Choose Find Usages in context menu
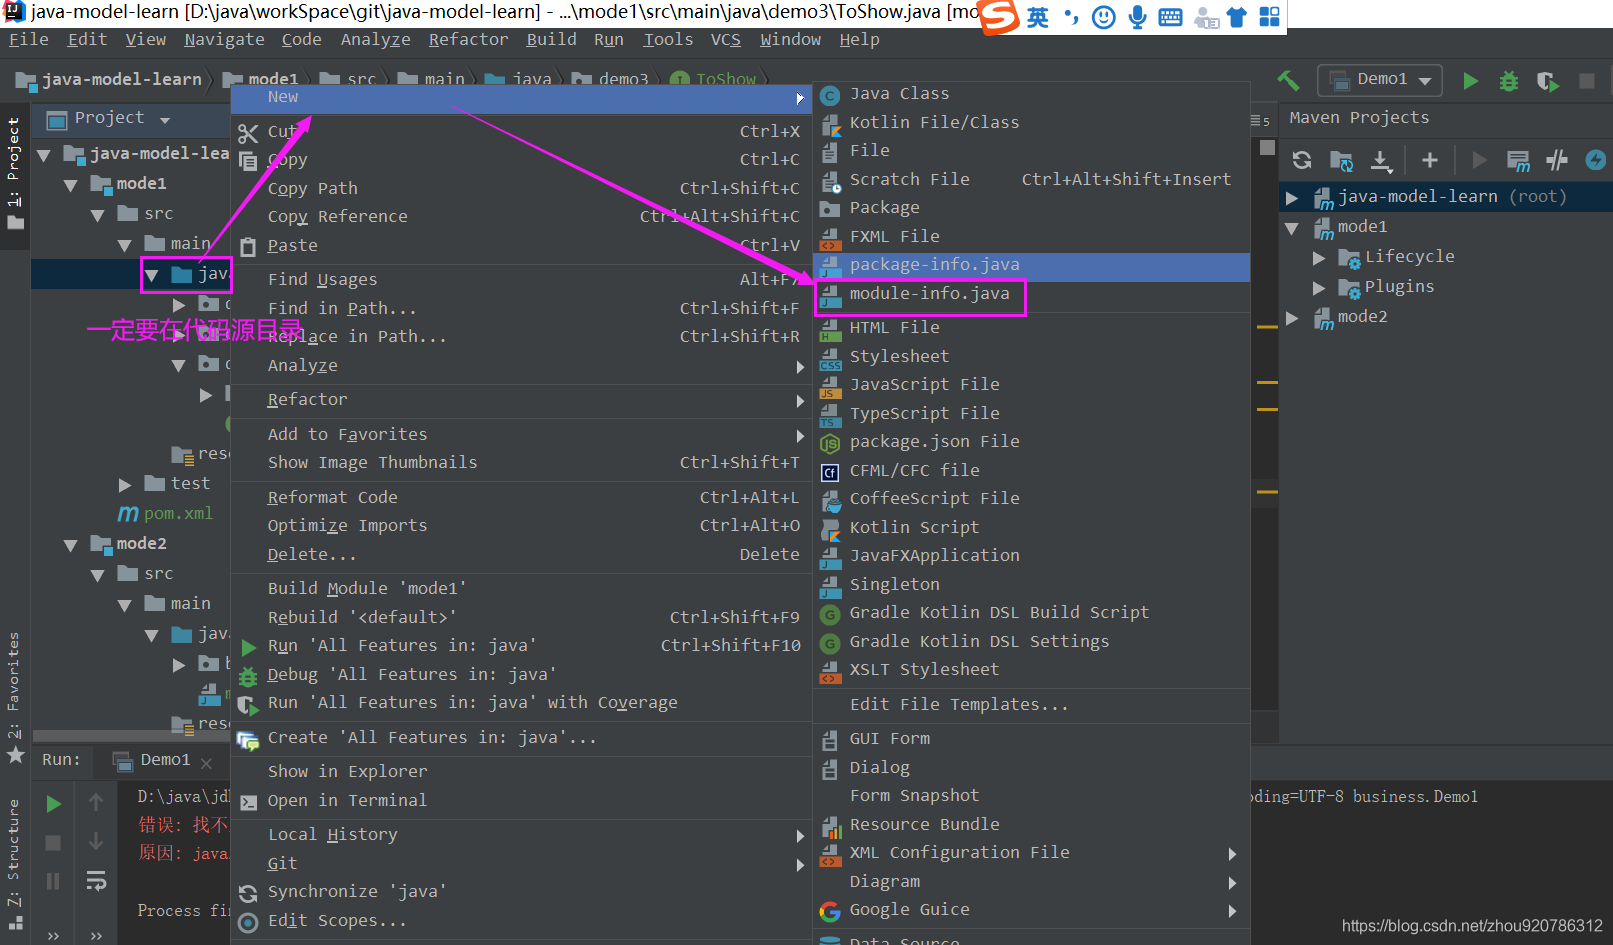This screenshot has width=1613, height=945. pos(520,279)
